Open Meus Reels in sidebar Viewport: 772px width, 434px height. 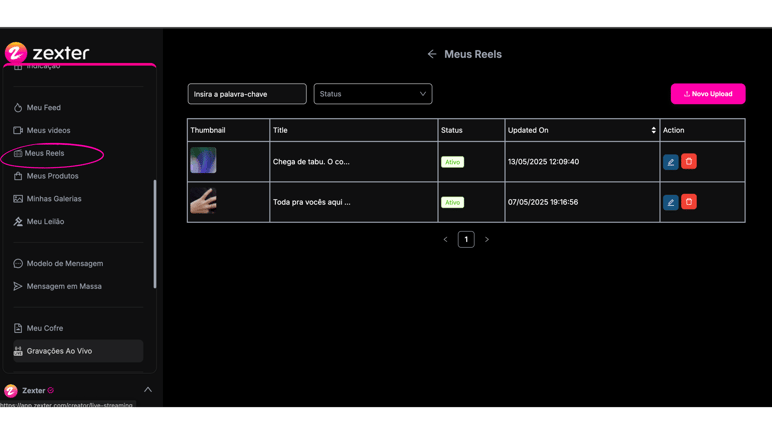(x=45, y=153)
